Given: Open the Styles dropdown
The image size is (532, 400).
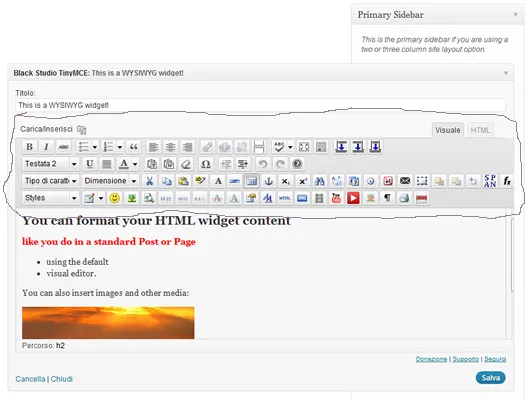Looking at the screenshot, I should coord(51,198).
